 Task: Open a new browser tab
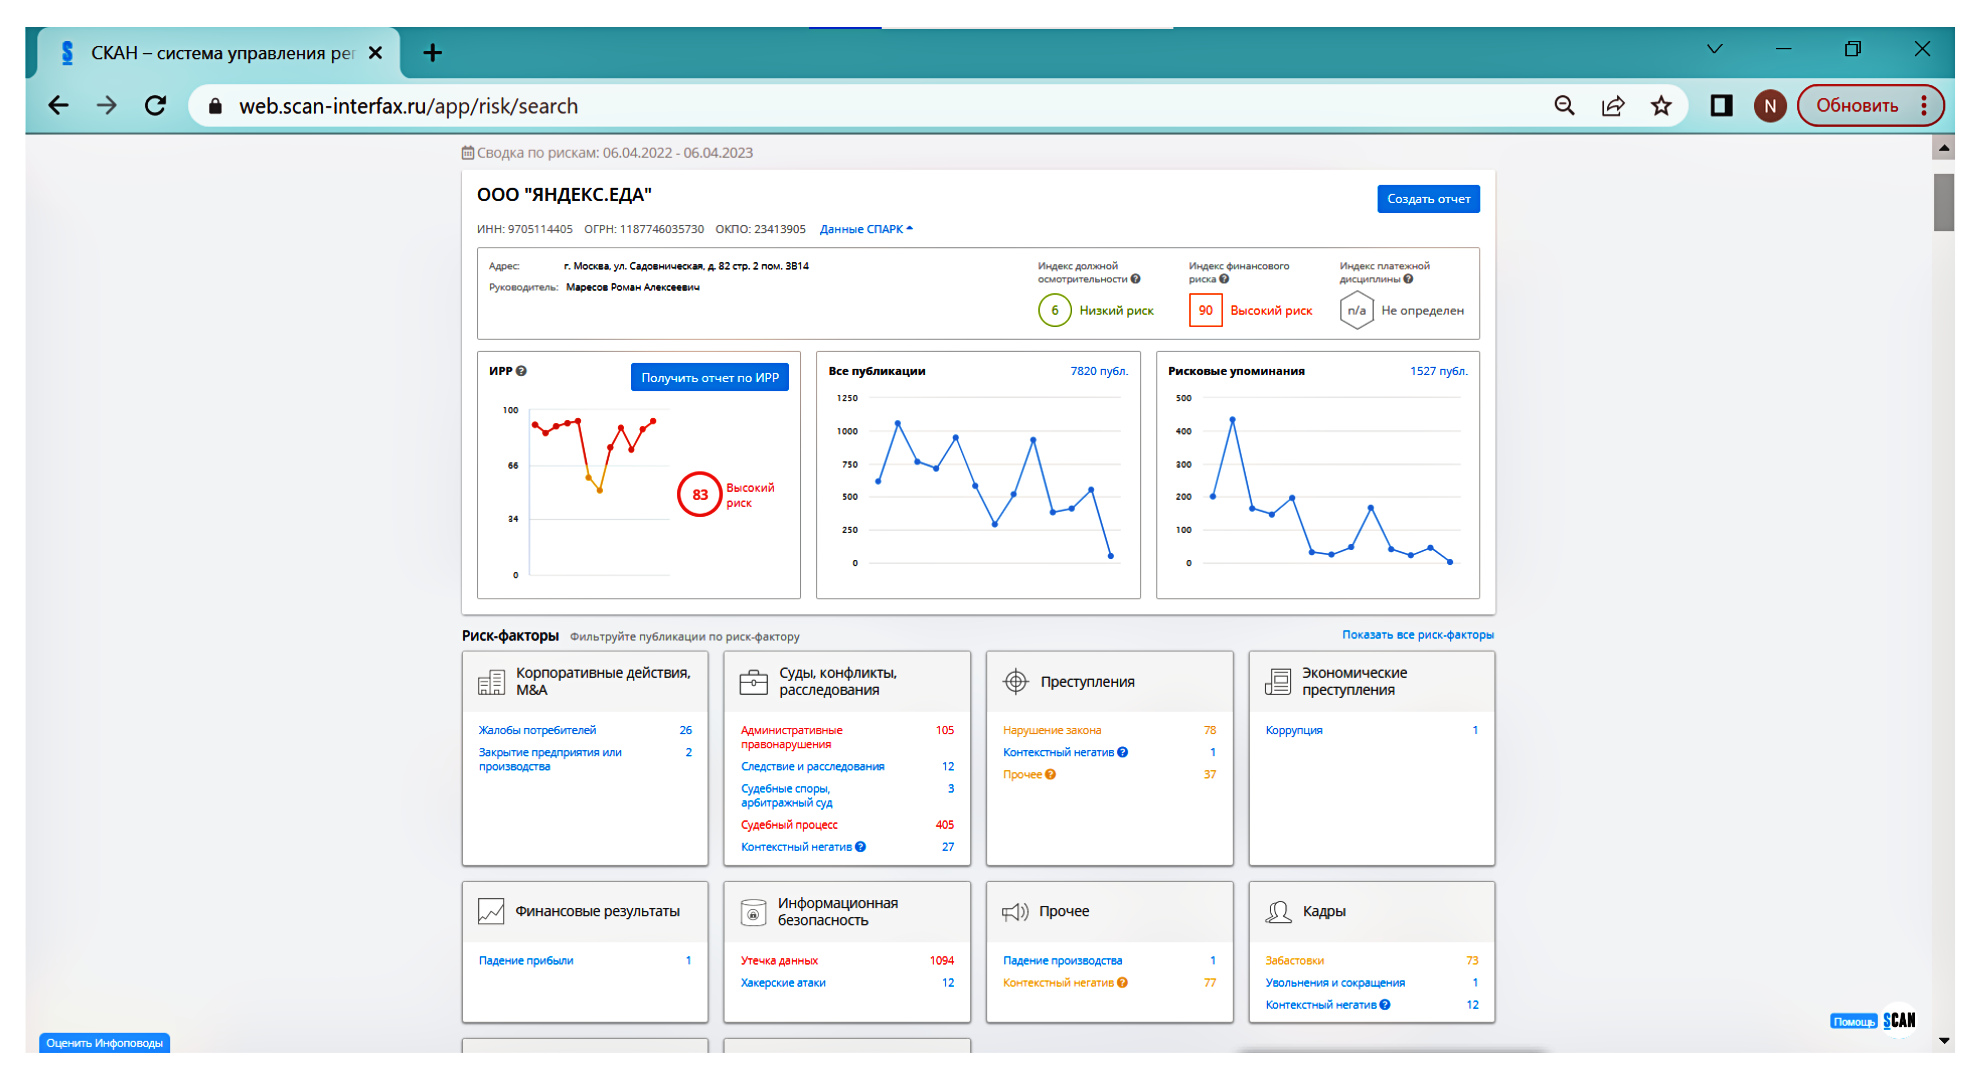coord(432,53)
